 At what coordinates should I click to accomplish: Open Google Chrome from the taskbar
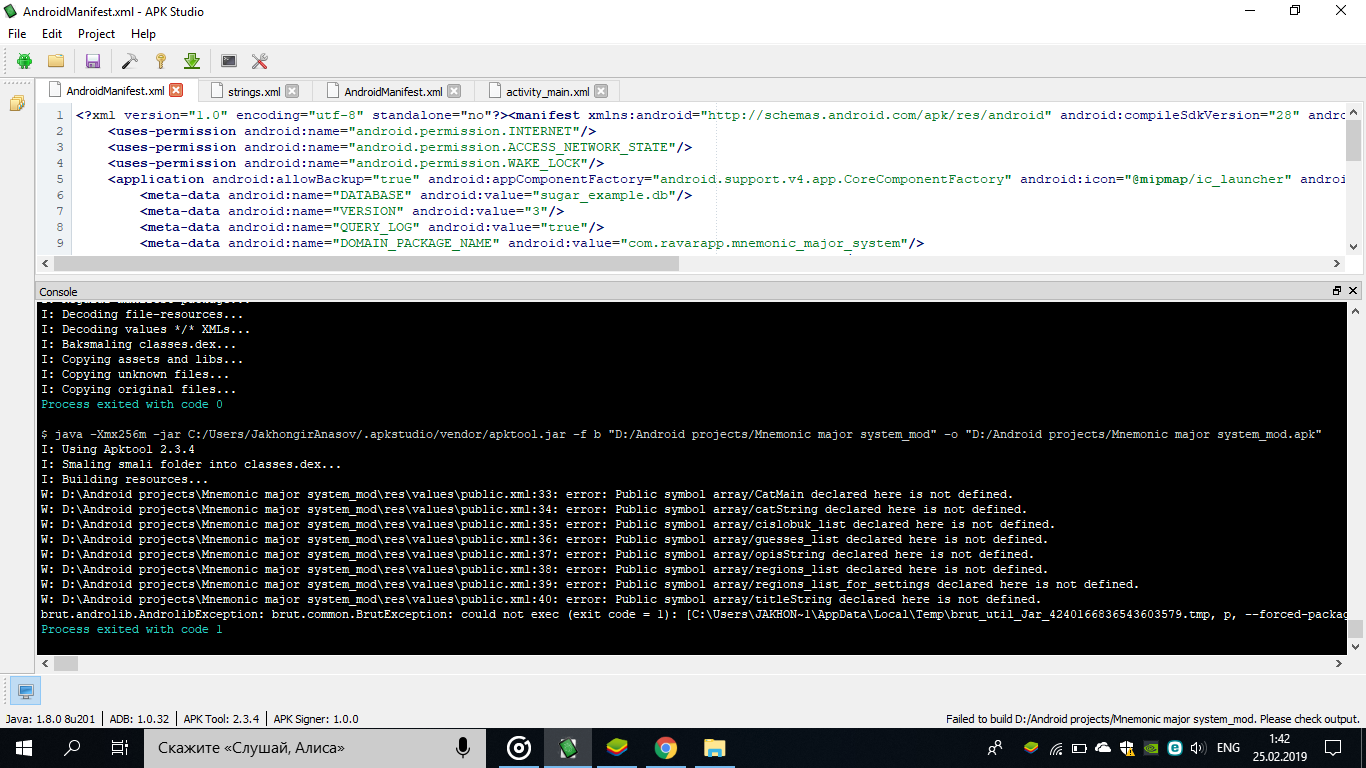point(666,747)
